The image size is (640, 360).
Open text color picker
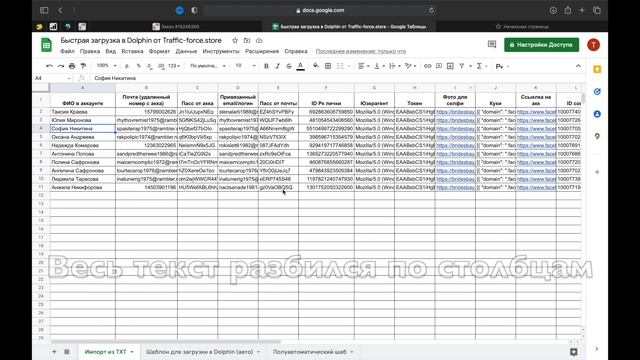[300, 66]
